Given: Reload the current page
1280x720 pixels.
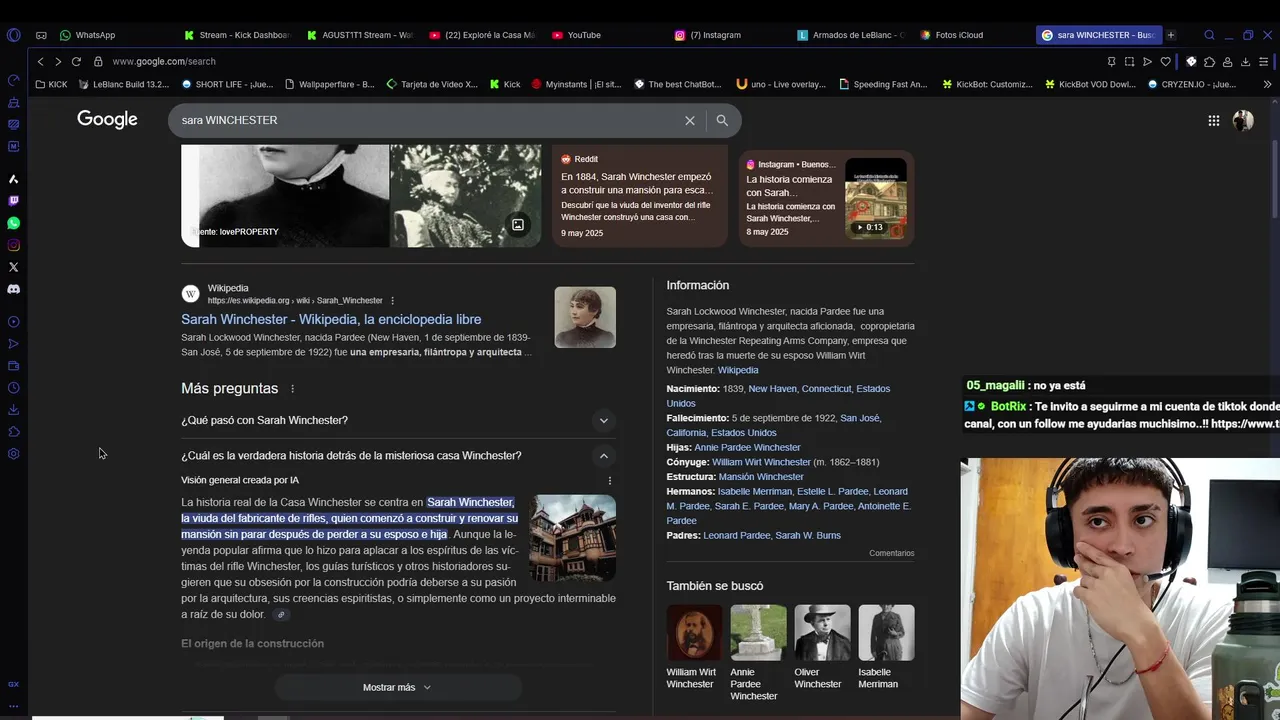Looking at the screenshot, I should pos(76,62).
